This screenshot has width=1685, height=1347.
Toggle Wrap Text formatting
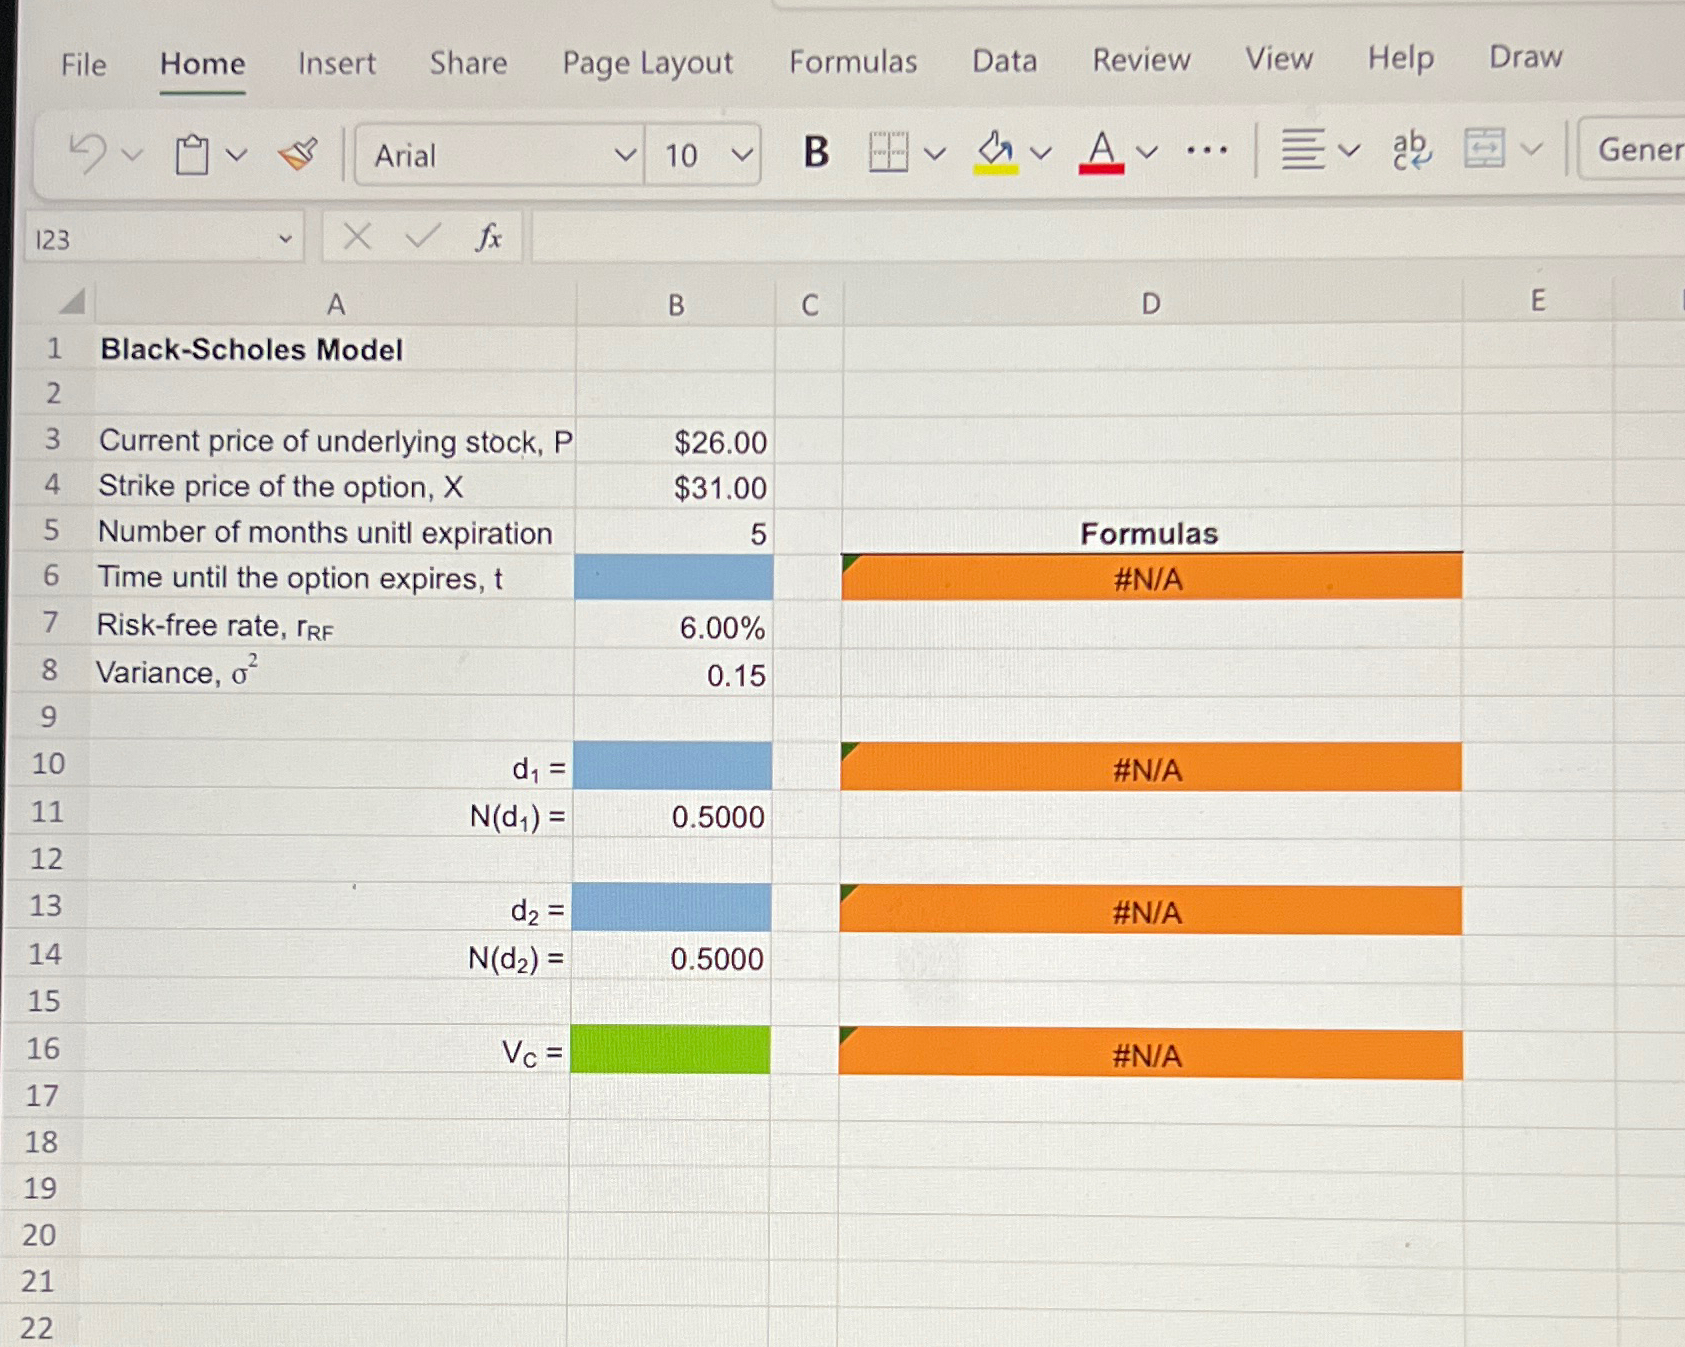(1410, 152)
